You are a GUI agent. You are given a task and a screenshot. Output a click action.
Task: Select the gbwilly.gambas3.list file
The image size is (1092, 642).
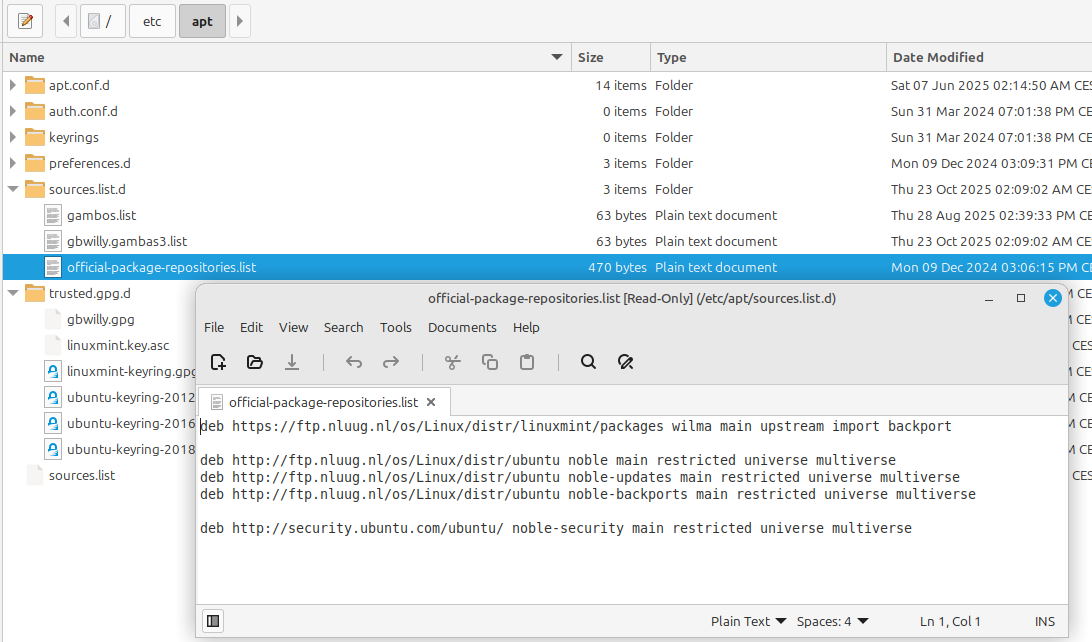tap(126, 241)
